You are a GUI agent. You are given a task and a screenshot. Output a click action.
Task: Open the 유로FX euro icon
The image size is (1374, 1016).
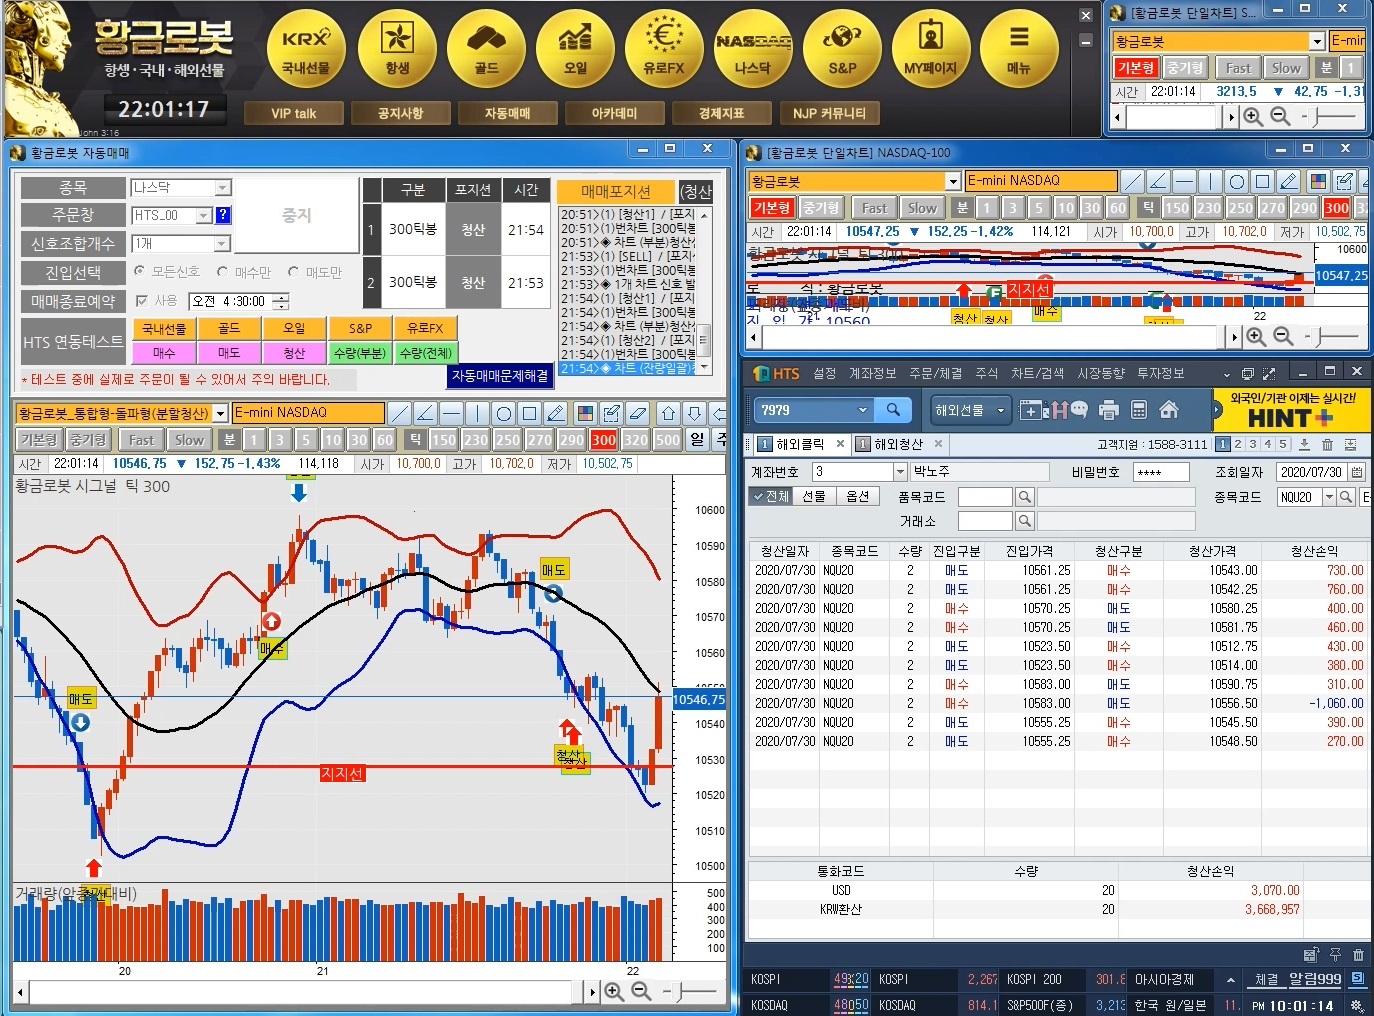tap(664, 48)
